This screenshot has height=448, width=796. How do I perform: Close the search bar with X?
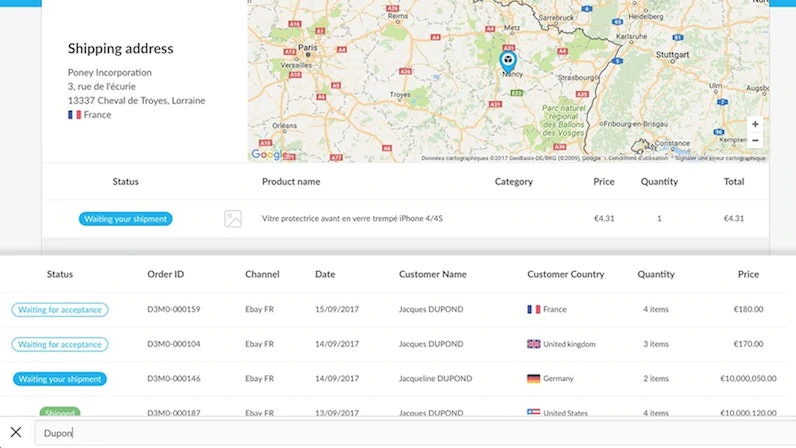16,432
